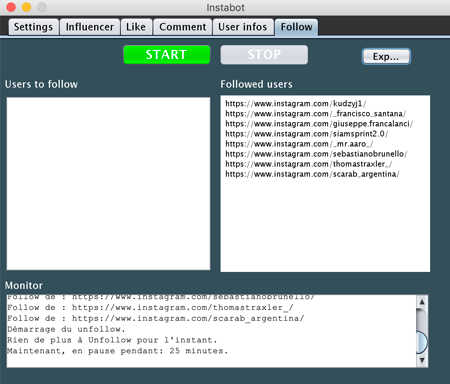
Task: Select the Follow tab
Action: pyautogui.click(x=296, y=27)
